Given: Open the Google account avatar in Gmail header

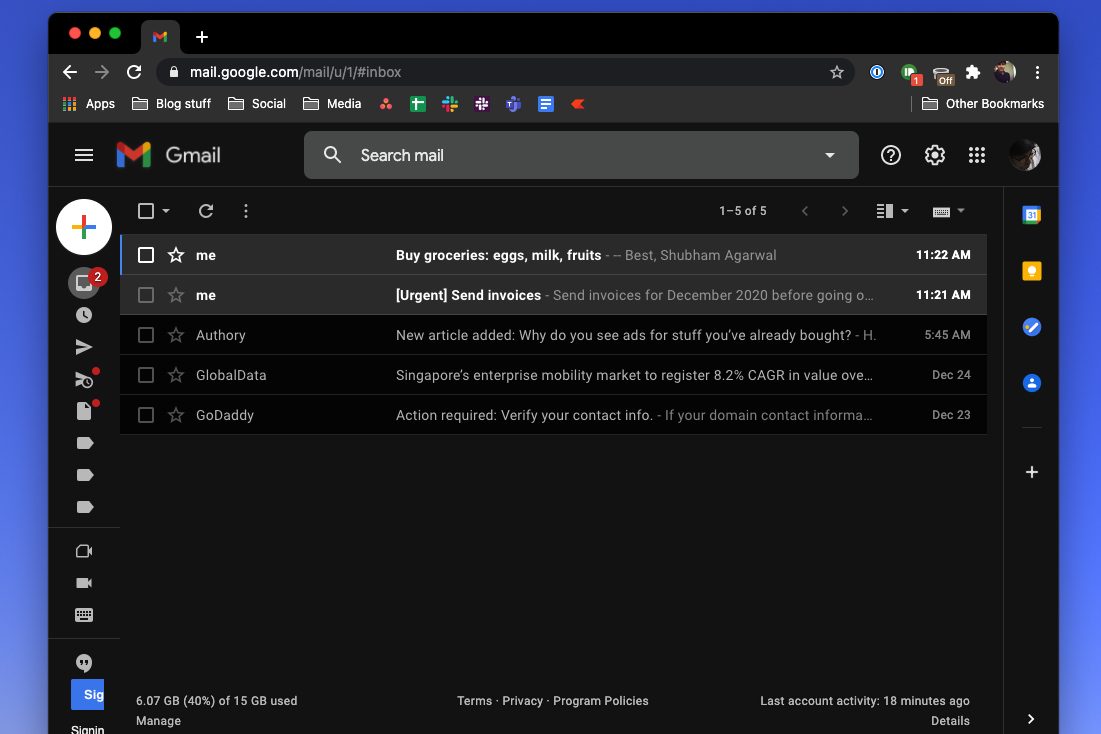Looking at the screenshot, I should click(x=1024, y=155).
